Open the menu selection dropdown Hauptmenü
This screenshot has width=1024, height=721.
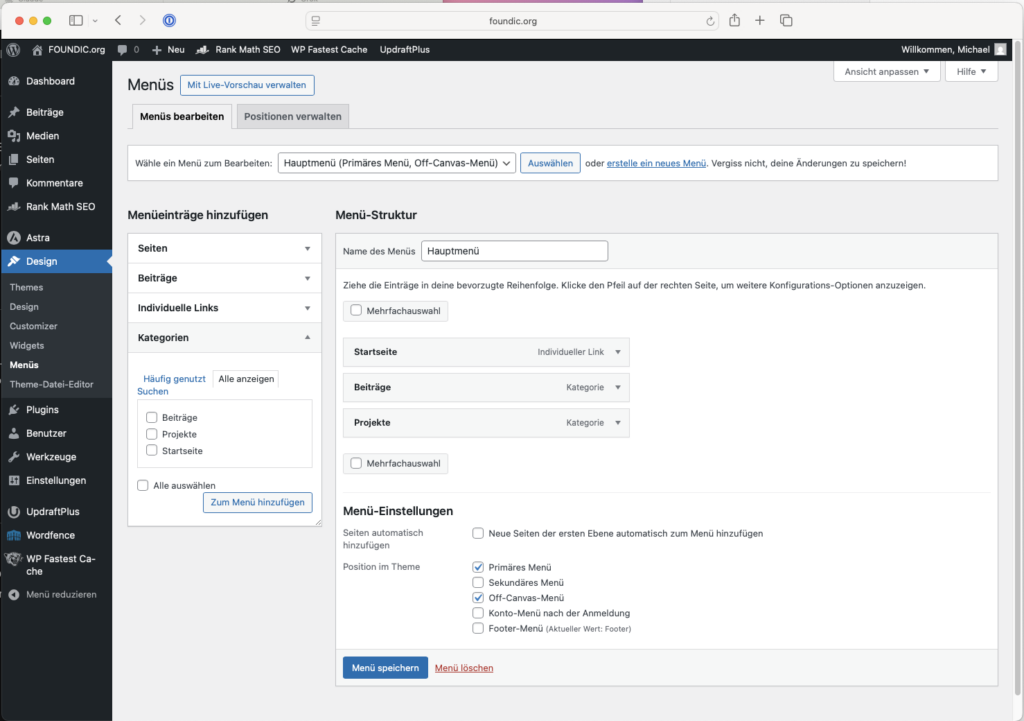click(396, 163)
